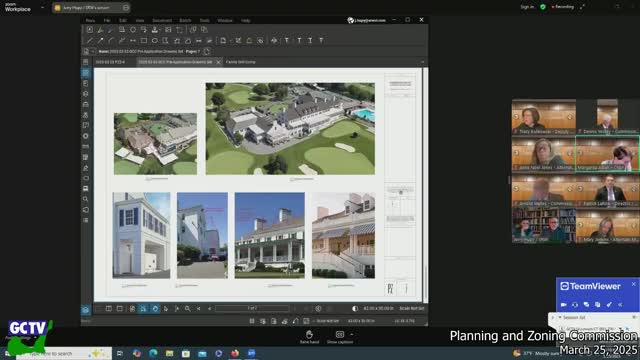Click the large aerial clubhouse rendering

click(x=290, y=129)
